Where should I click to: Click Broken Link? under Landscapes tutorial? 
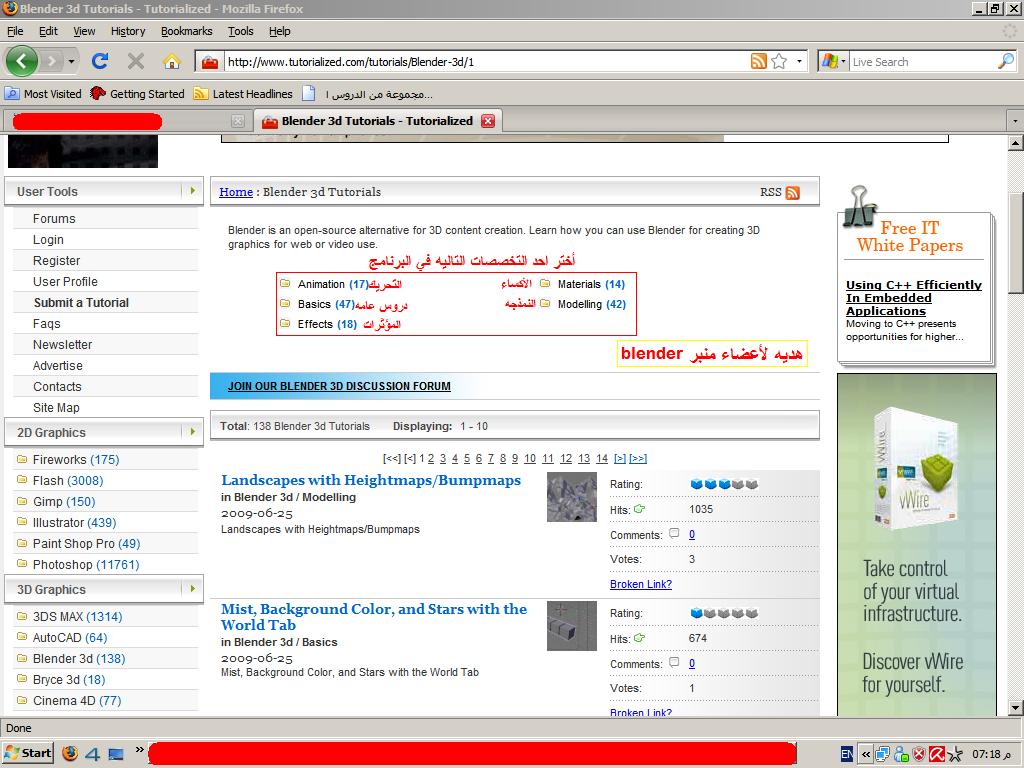coord(641,584)
